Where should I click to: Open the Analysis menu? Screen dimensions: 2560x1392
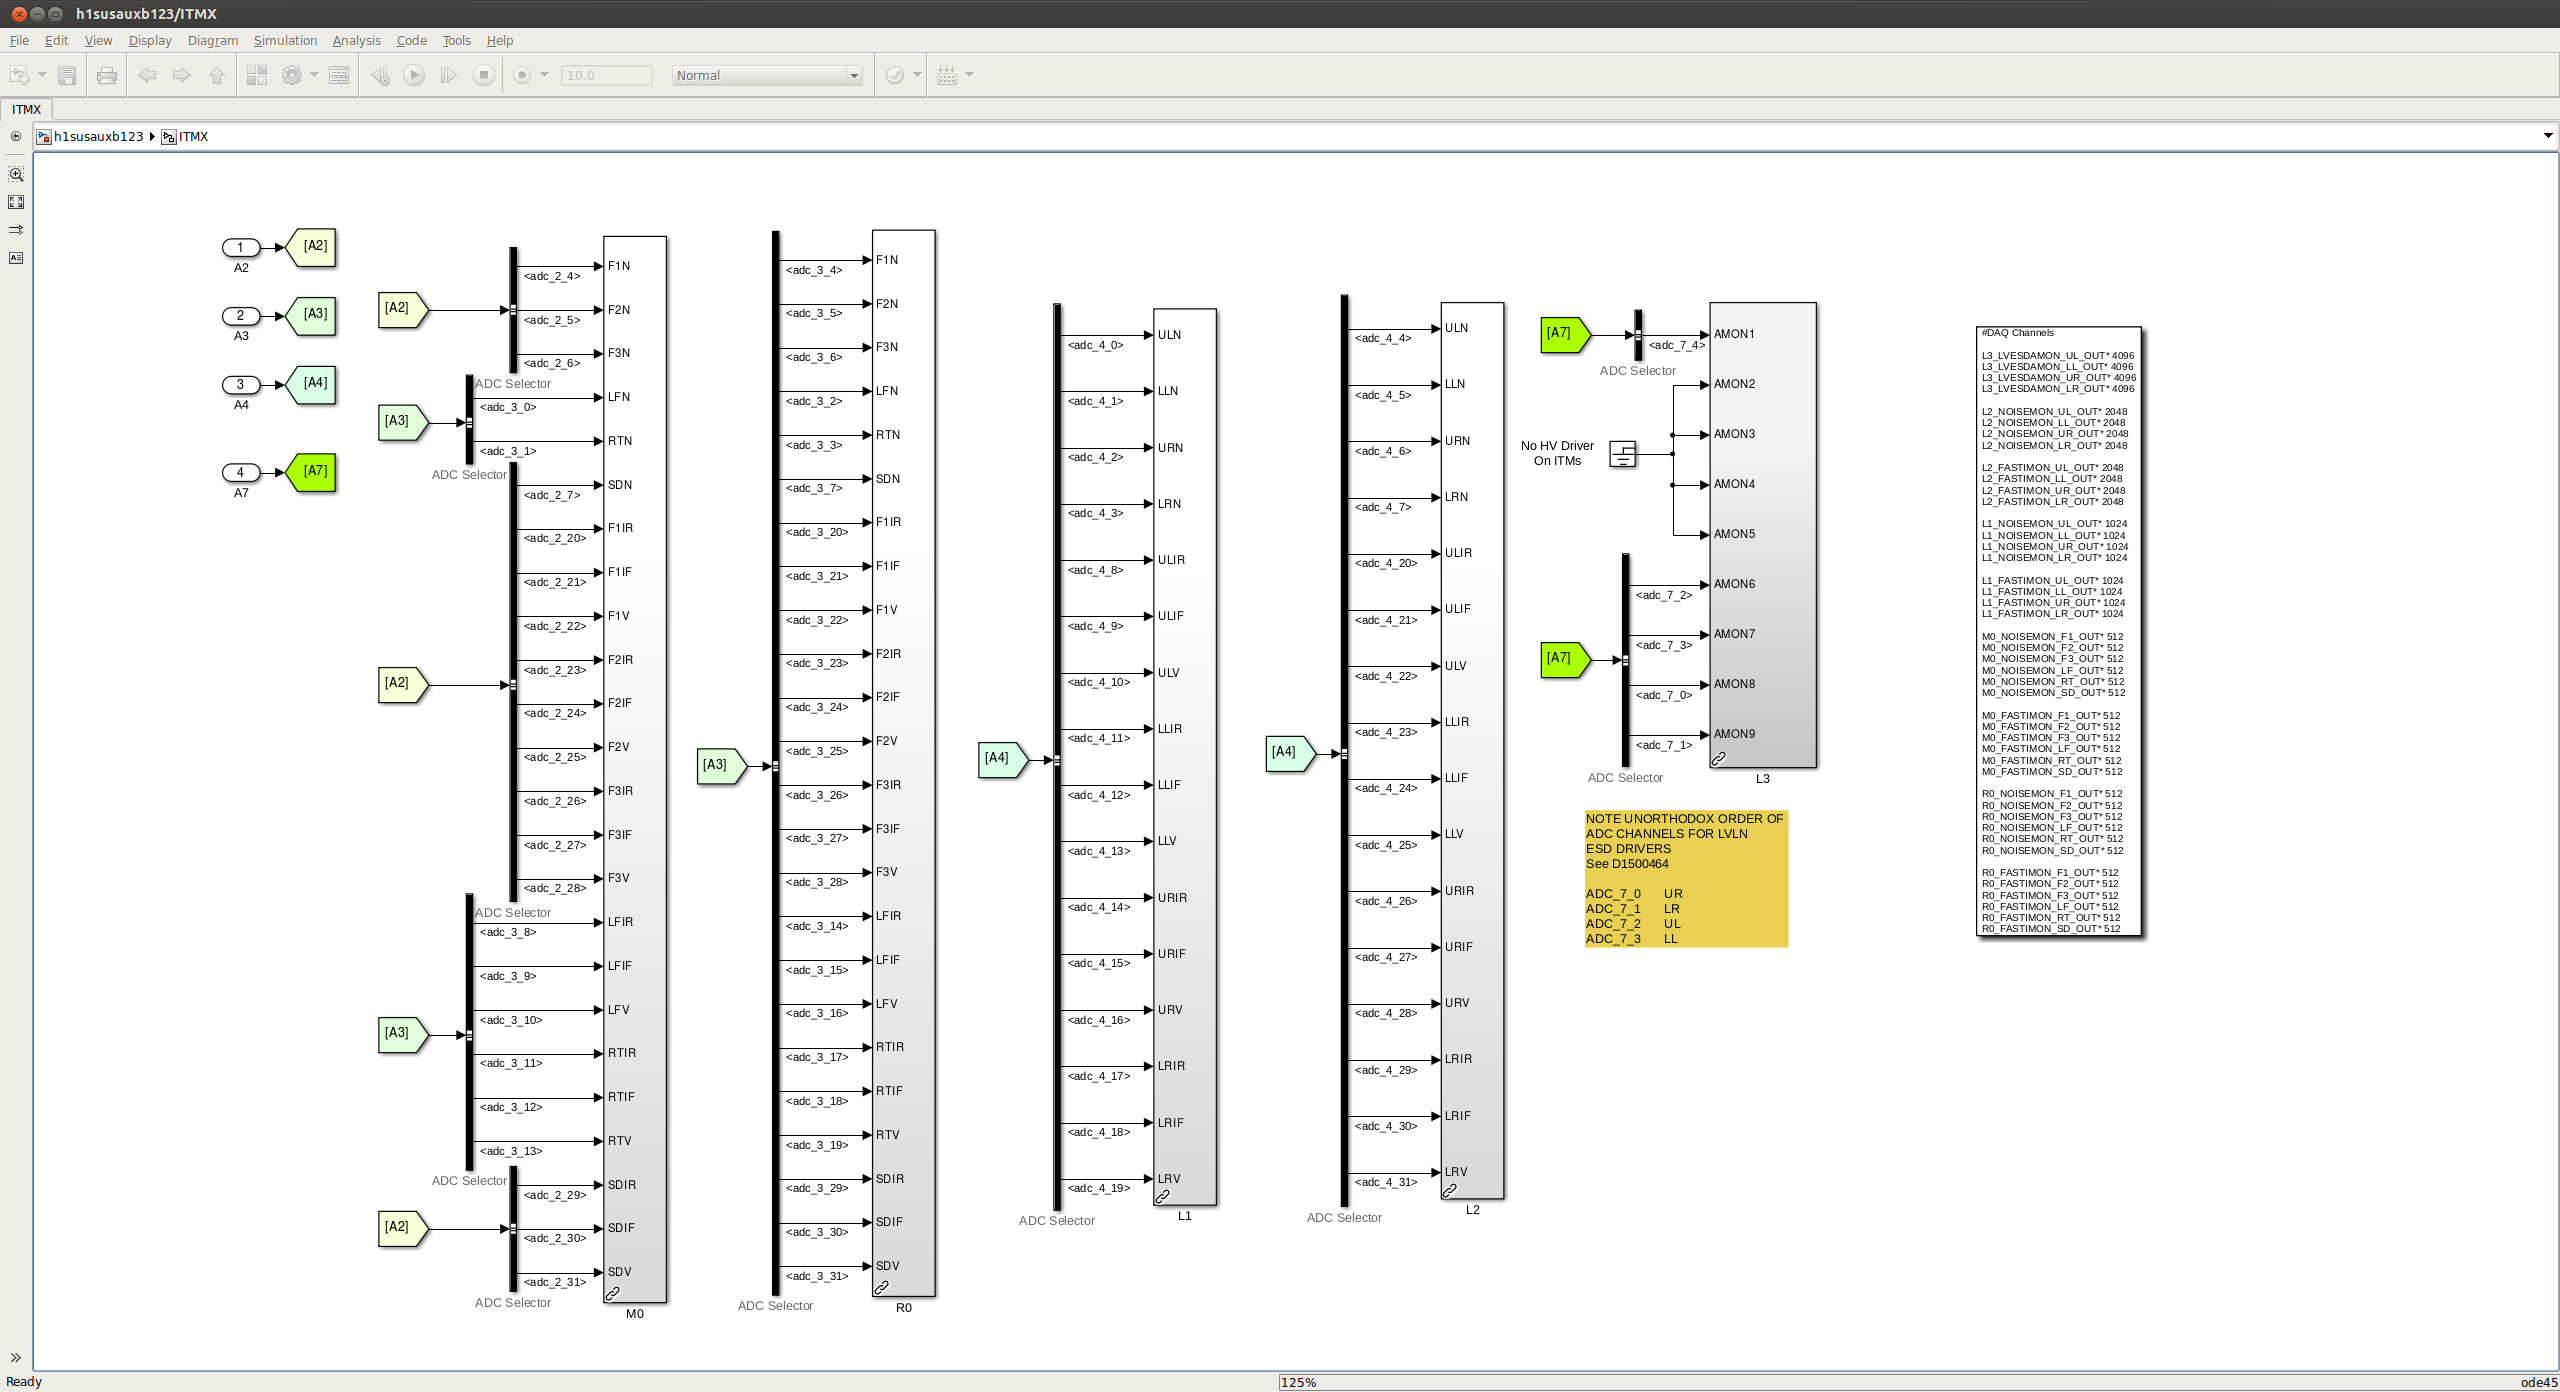coord(357,40)
